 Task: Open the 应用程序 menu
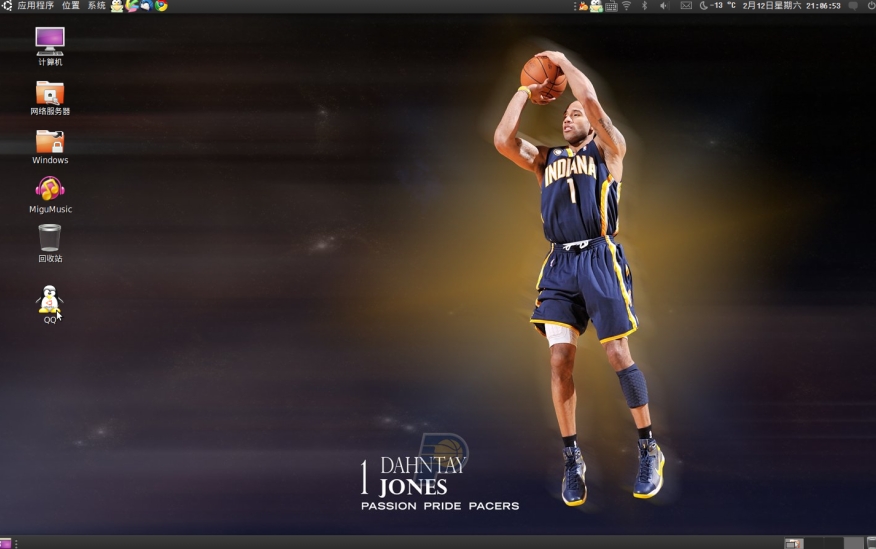[x=35, y=6]
